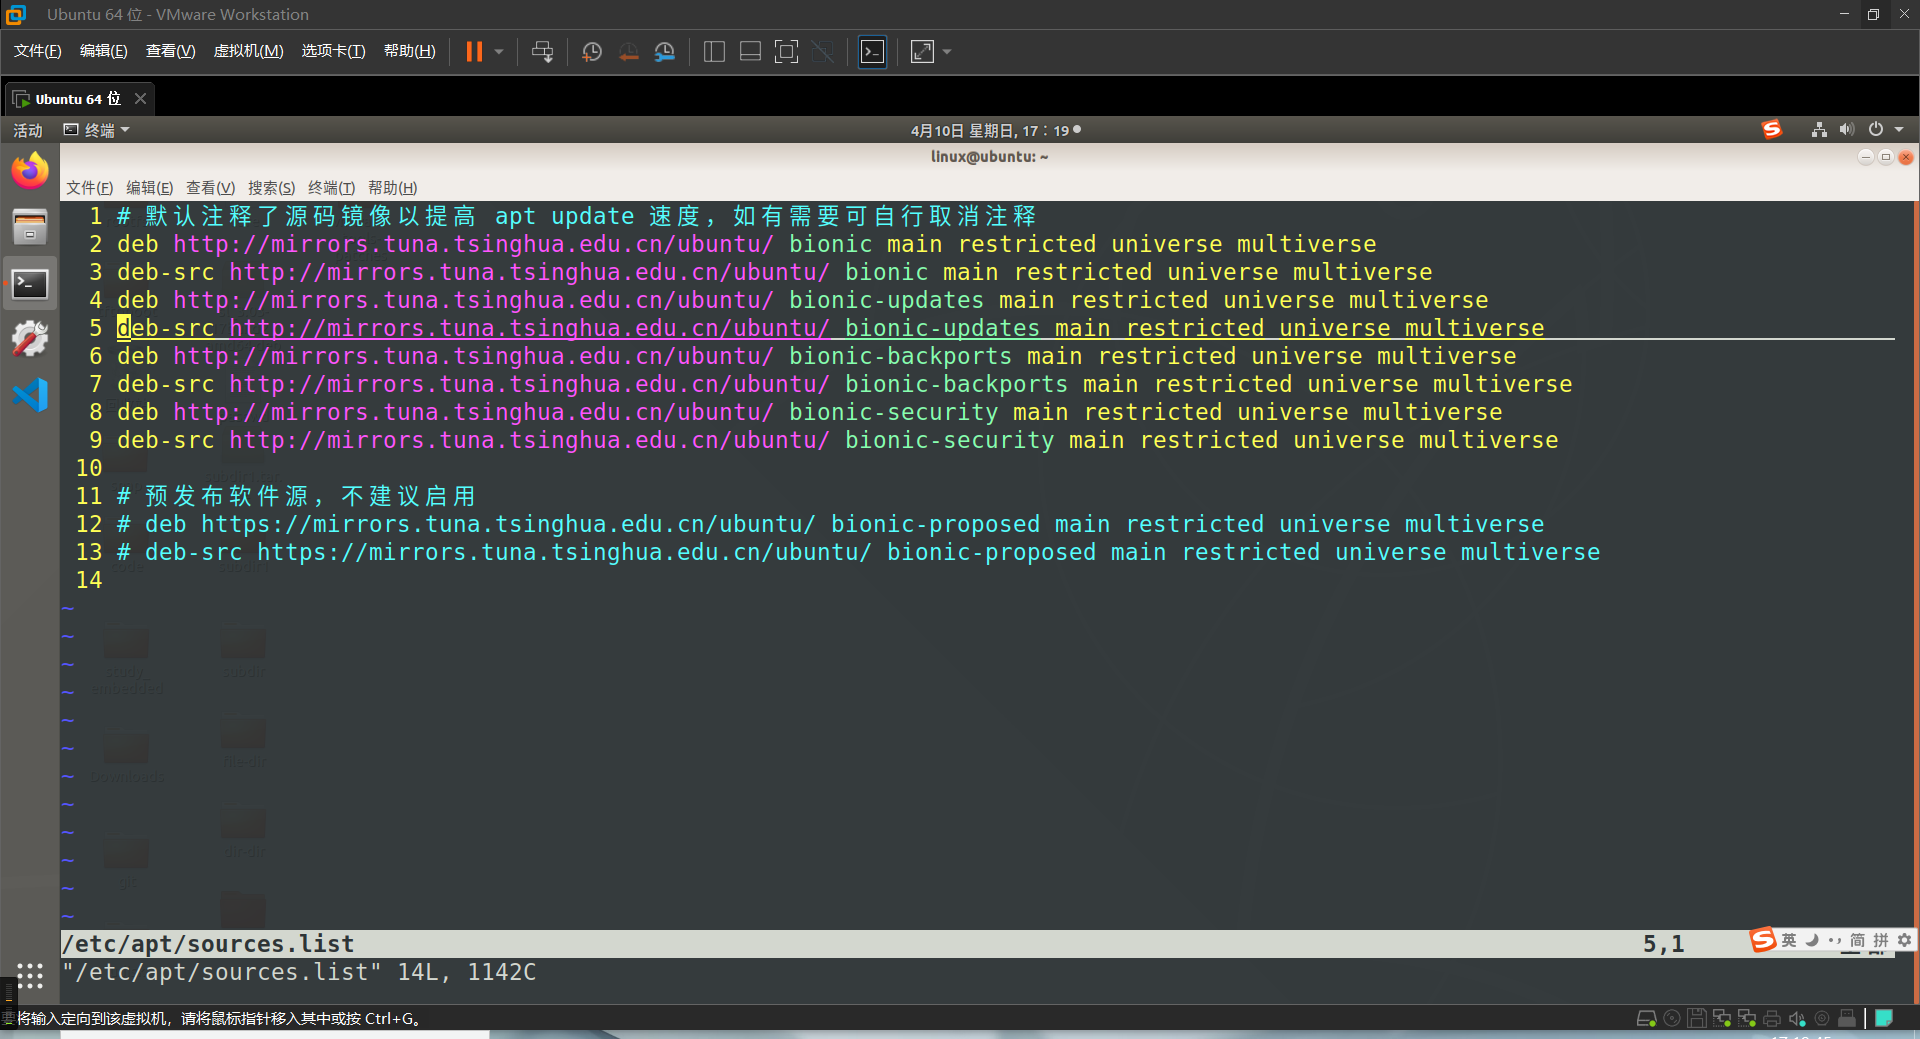Send Ctrl+Alt+Del to the virtual machine
The width and height of the screenshot is (1920, 1039).
(x=542, y=52)
